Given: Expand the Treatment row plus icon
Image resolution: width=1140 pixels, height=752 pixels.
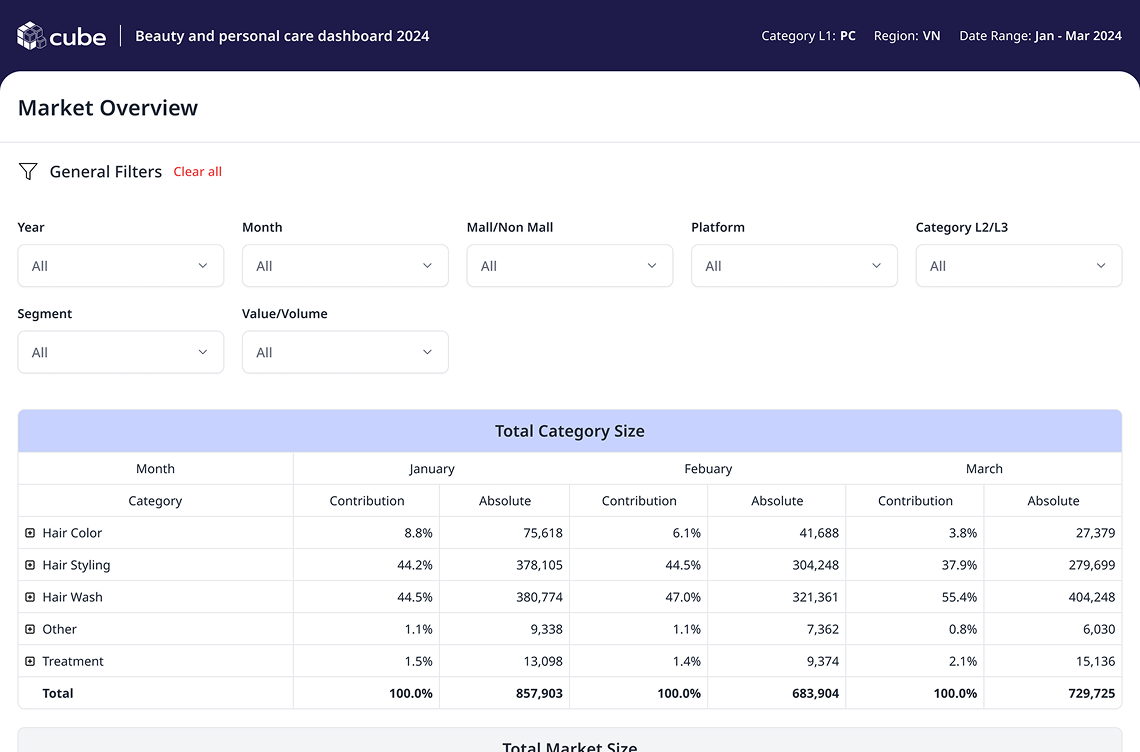Looking at the screenshot, I should (30, 661).
